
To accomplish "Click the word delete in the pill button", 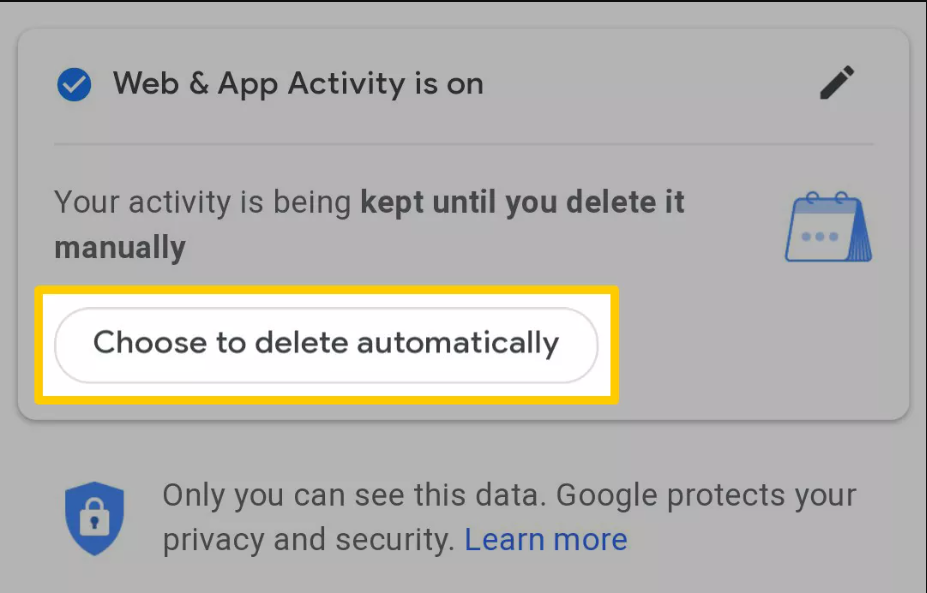I will coord(302,342).
